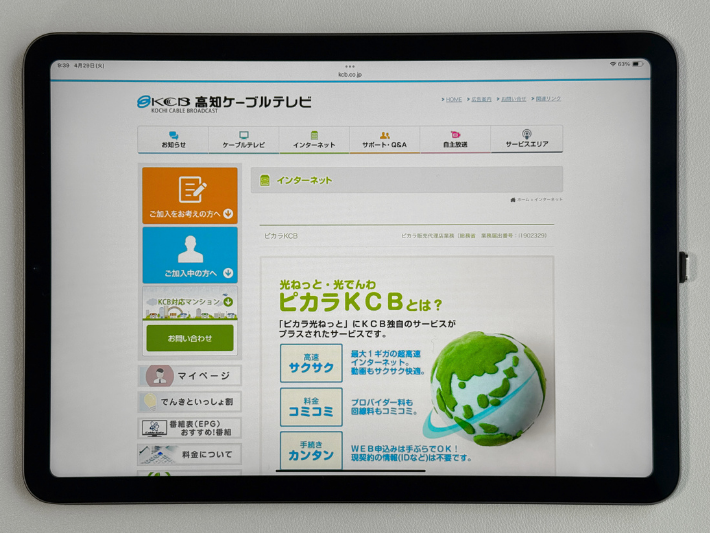This screenshot has width=710, height=533.
Task: Click the calculator image on 料金について
Action: pos(158,455)
